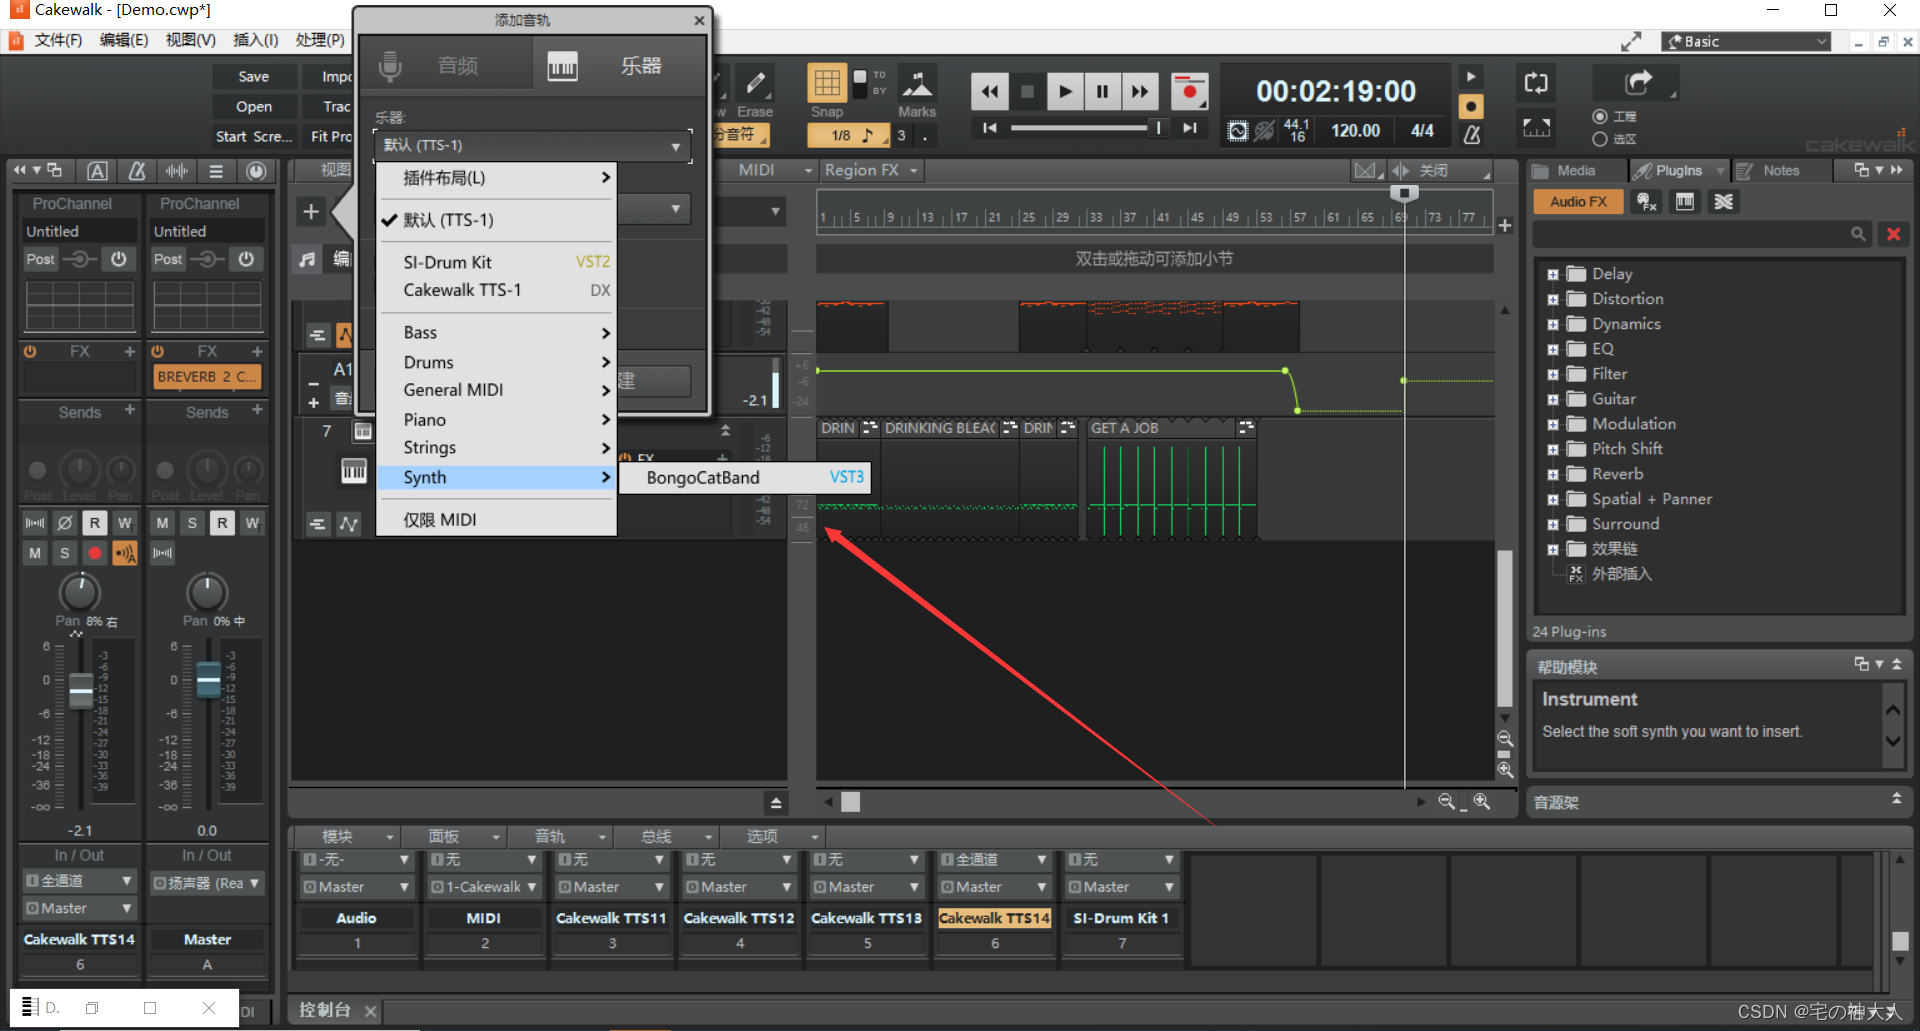Toggle the metronome icon

[x=1472, y=133]
